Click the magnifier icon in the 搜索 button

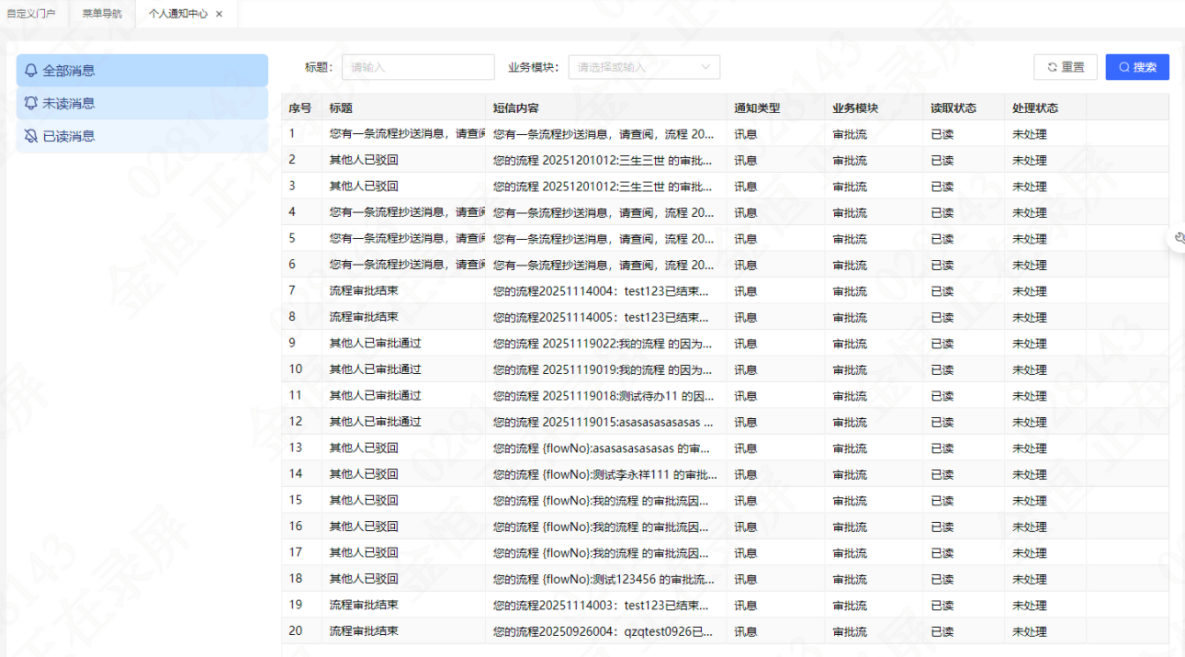pos(1124,67)
